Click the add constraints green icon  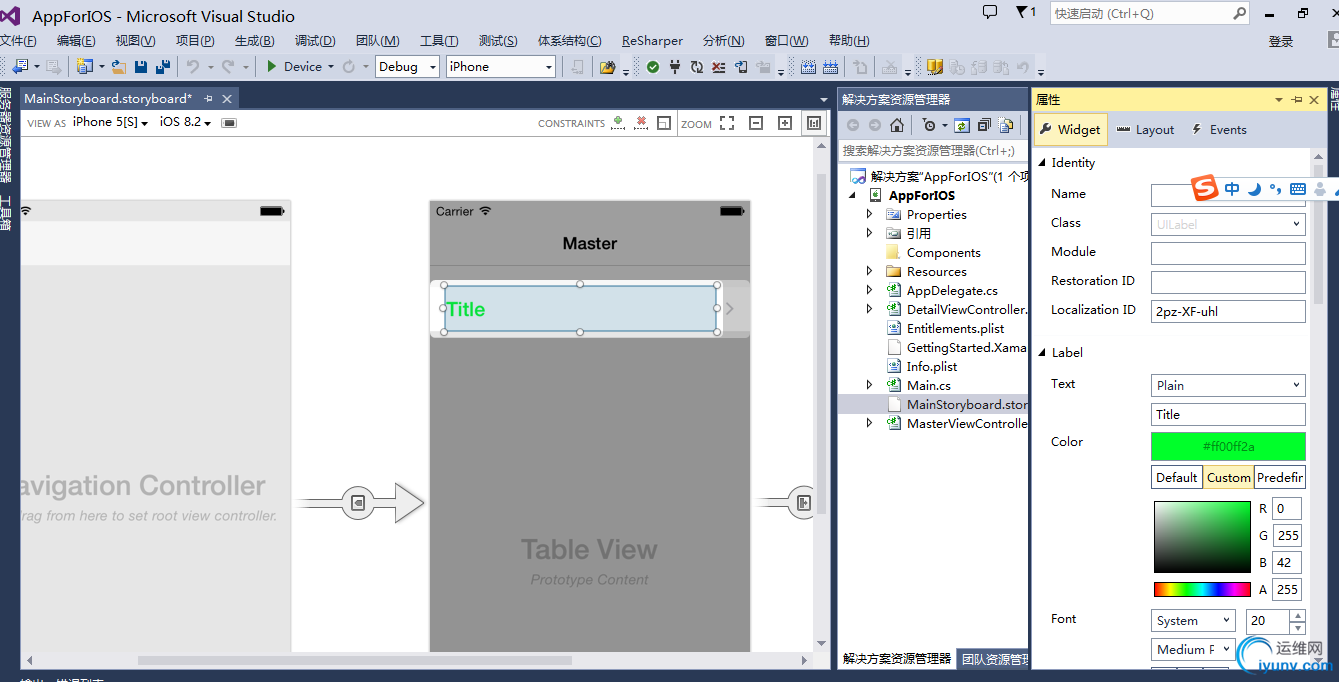[x=618, y=123]
